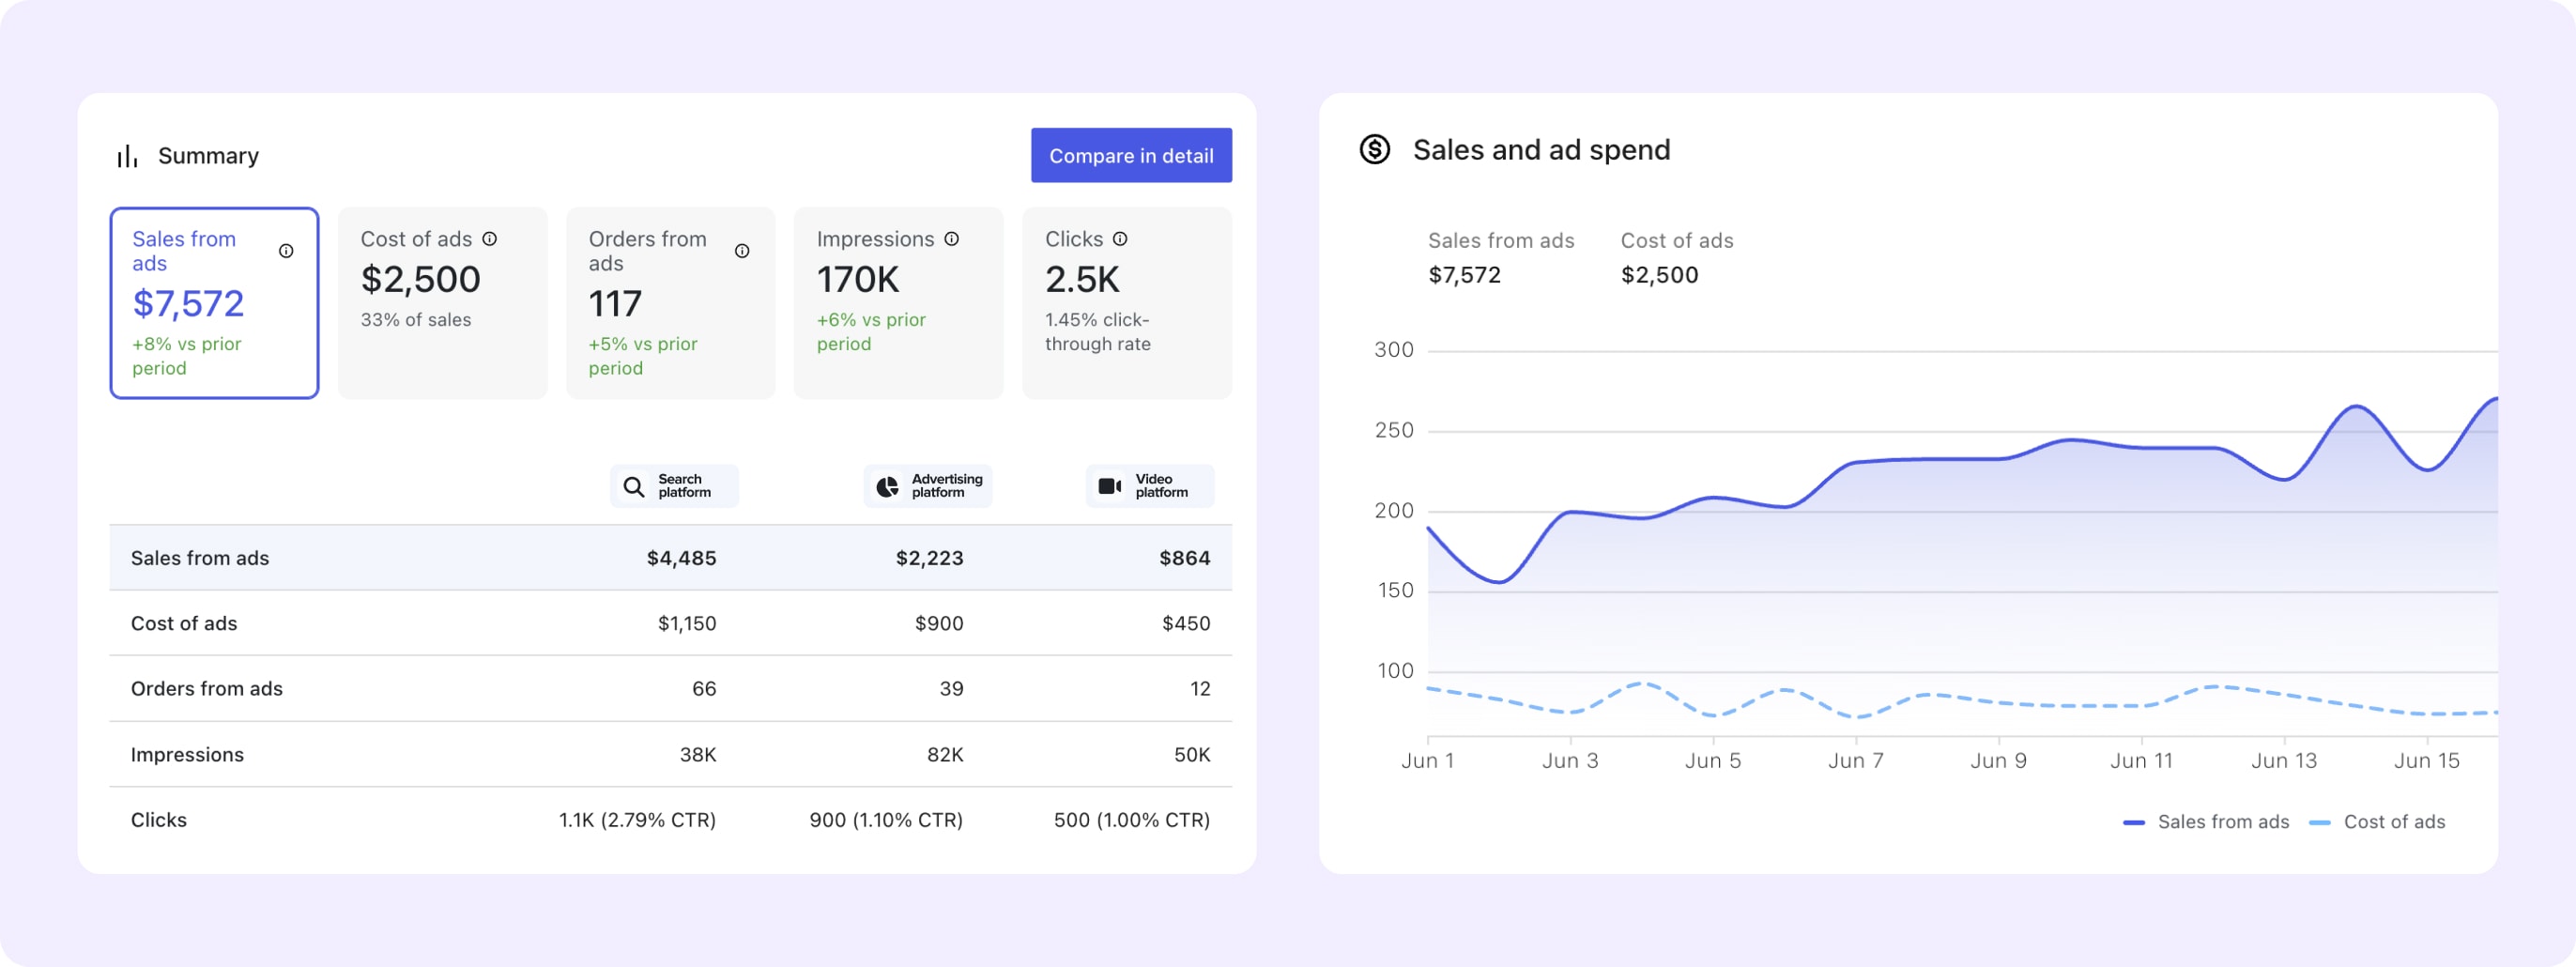The image size is (2576, 967).
Task: Click the $900 cost of ads cell
Action: coord(939,624)
